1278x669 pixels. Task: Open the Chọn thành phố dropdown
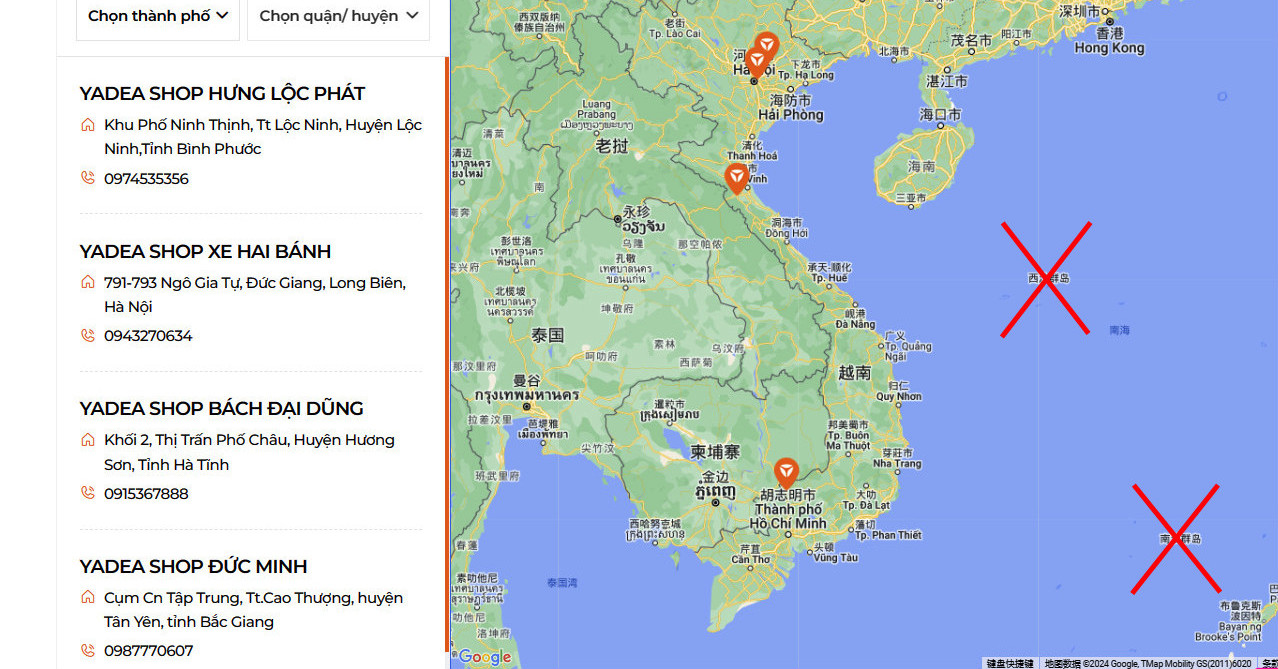click(158, 16)
